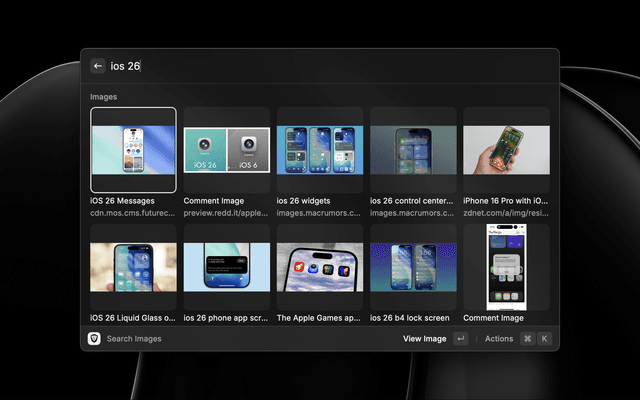Click the Search Images extension icon

(x=94, y=339)
